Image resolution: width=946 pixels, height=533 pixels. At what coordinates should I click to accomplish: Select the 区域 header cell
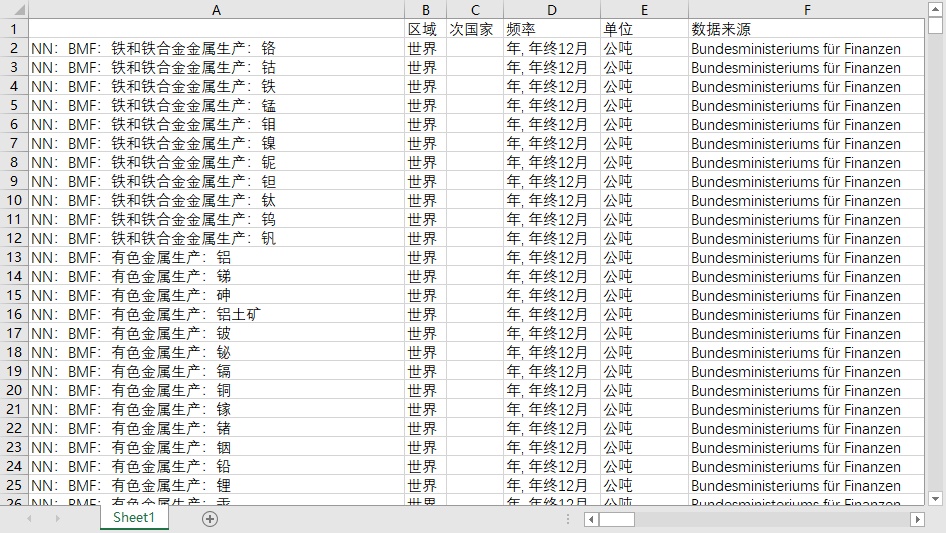click(425, 29)
